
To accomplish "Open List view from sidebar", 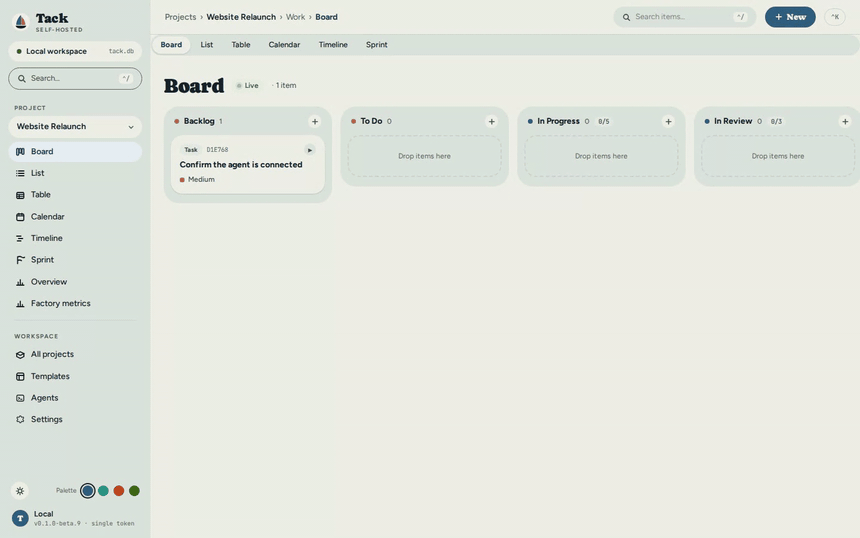I will (75, 173).
